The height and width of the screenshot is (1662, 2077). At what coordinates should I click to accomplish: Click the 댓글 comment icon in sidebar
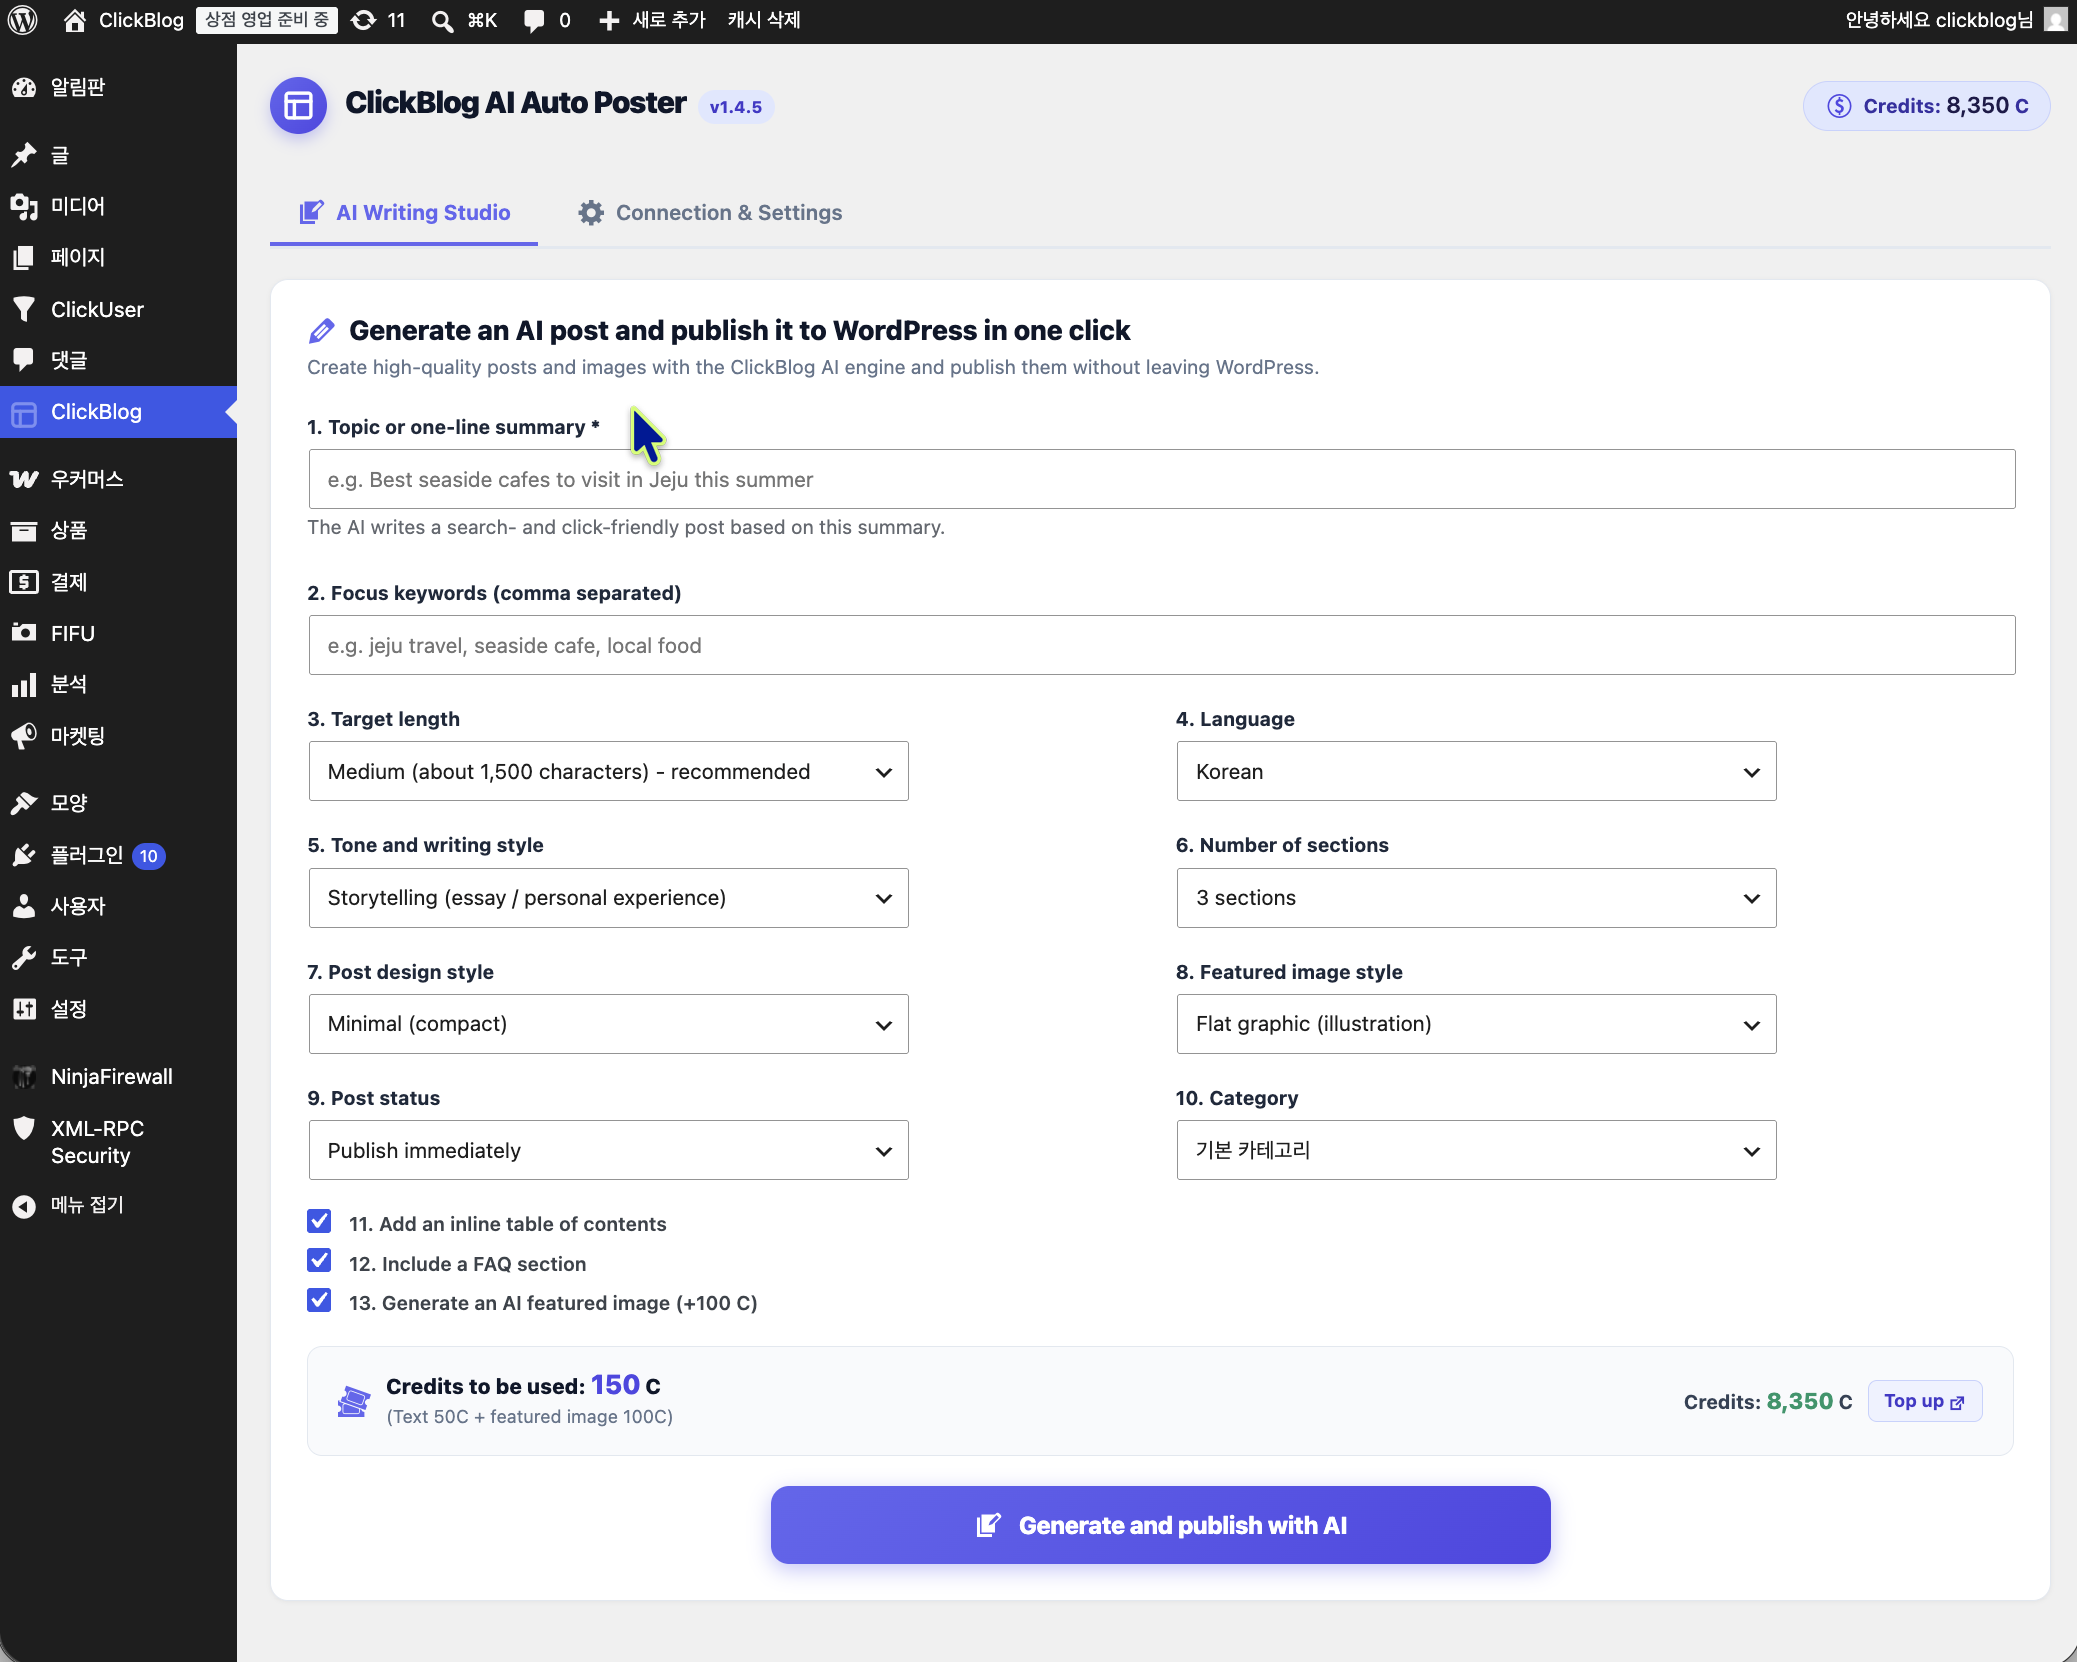click(24, 360)
